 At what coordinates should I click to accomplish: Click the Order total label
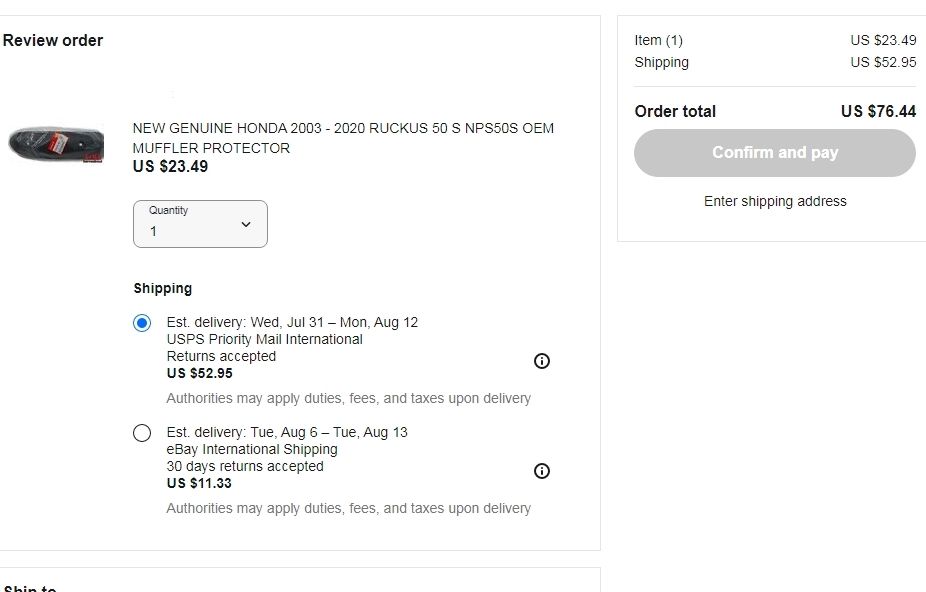point(675,111)
